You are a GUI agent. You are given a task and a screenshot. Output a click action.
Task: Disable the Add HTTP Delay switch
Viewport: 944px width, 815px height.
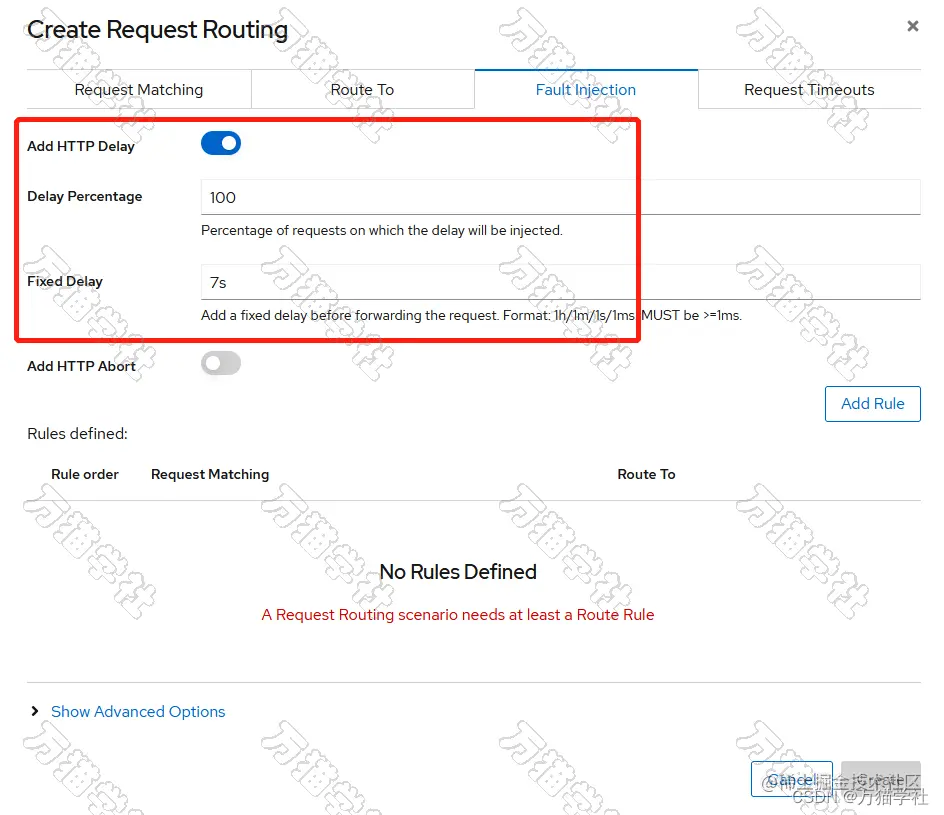coord(221,143)
